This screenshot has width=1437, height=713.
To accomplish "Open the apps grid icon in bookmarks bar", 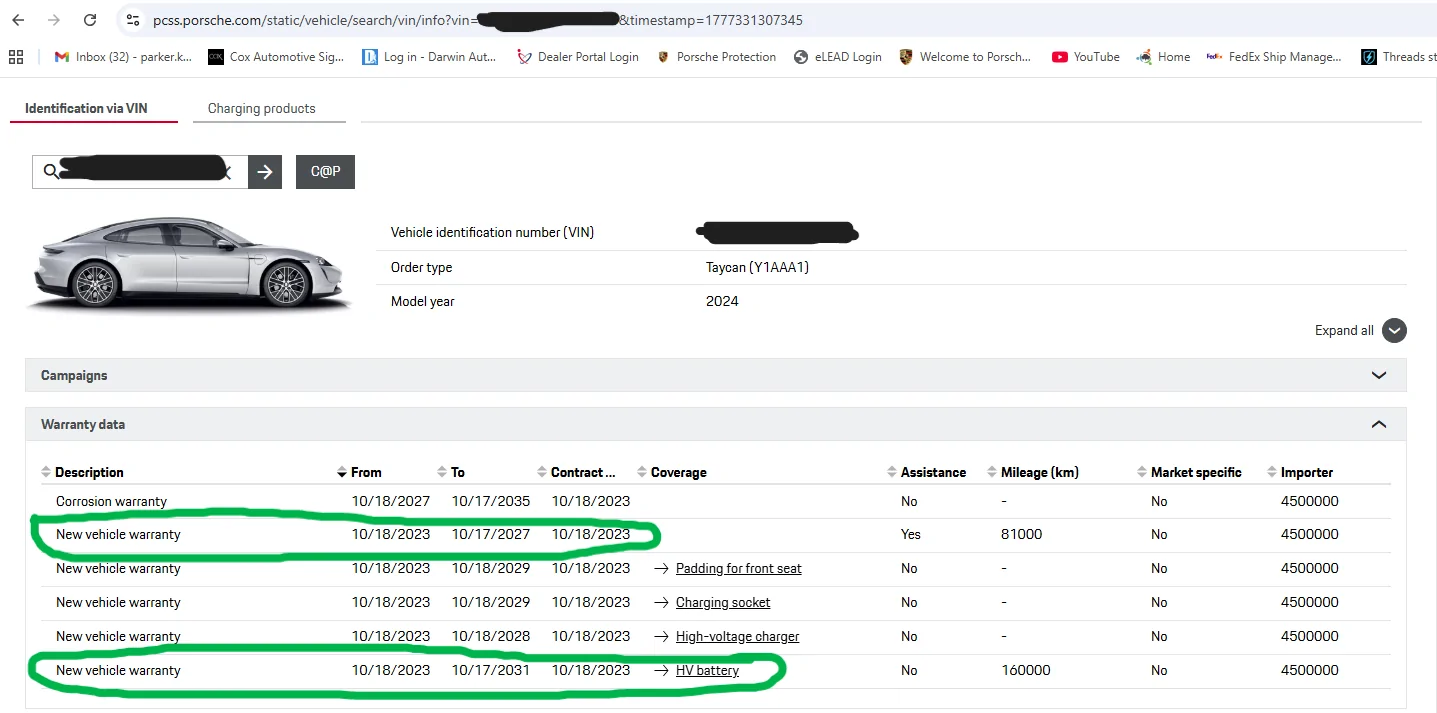I will (x=16, y=57).
